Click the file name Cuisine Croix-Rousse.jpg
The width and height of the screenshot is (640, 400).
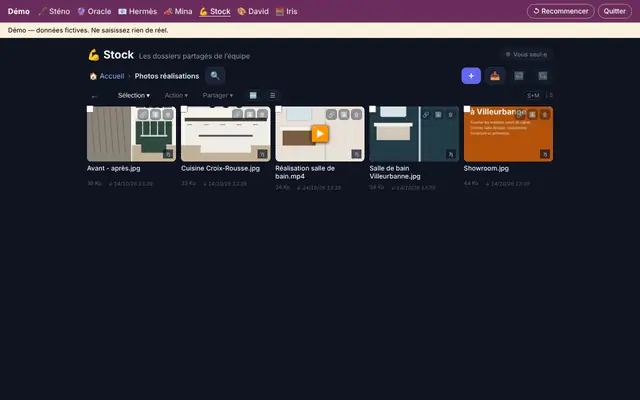pos(220,168)
